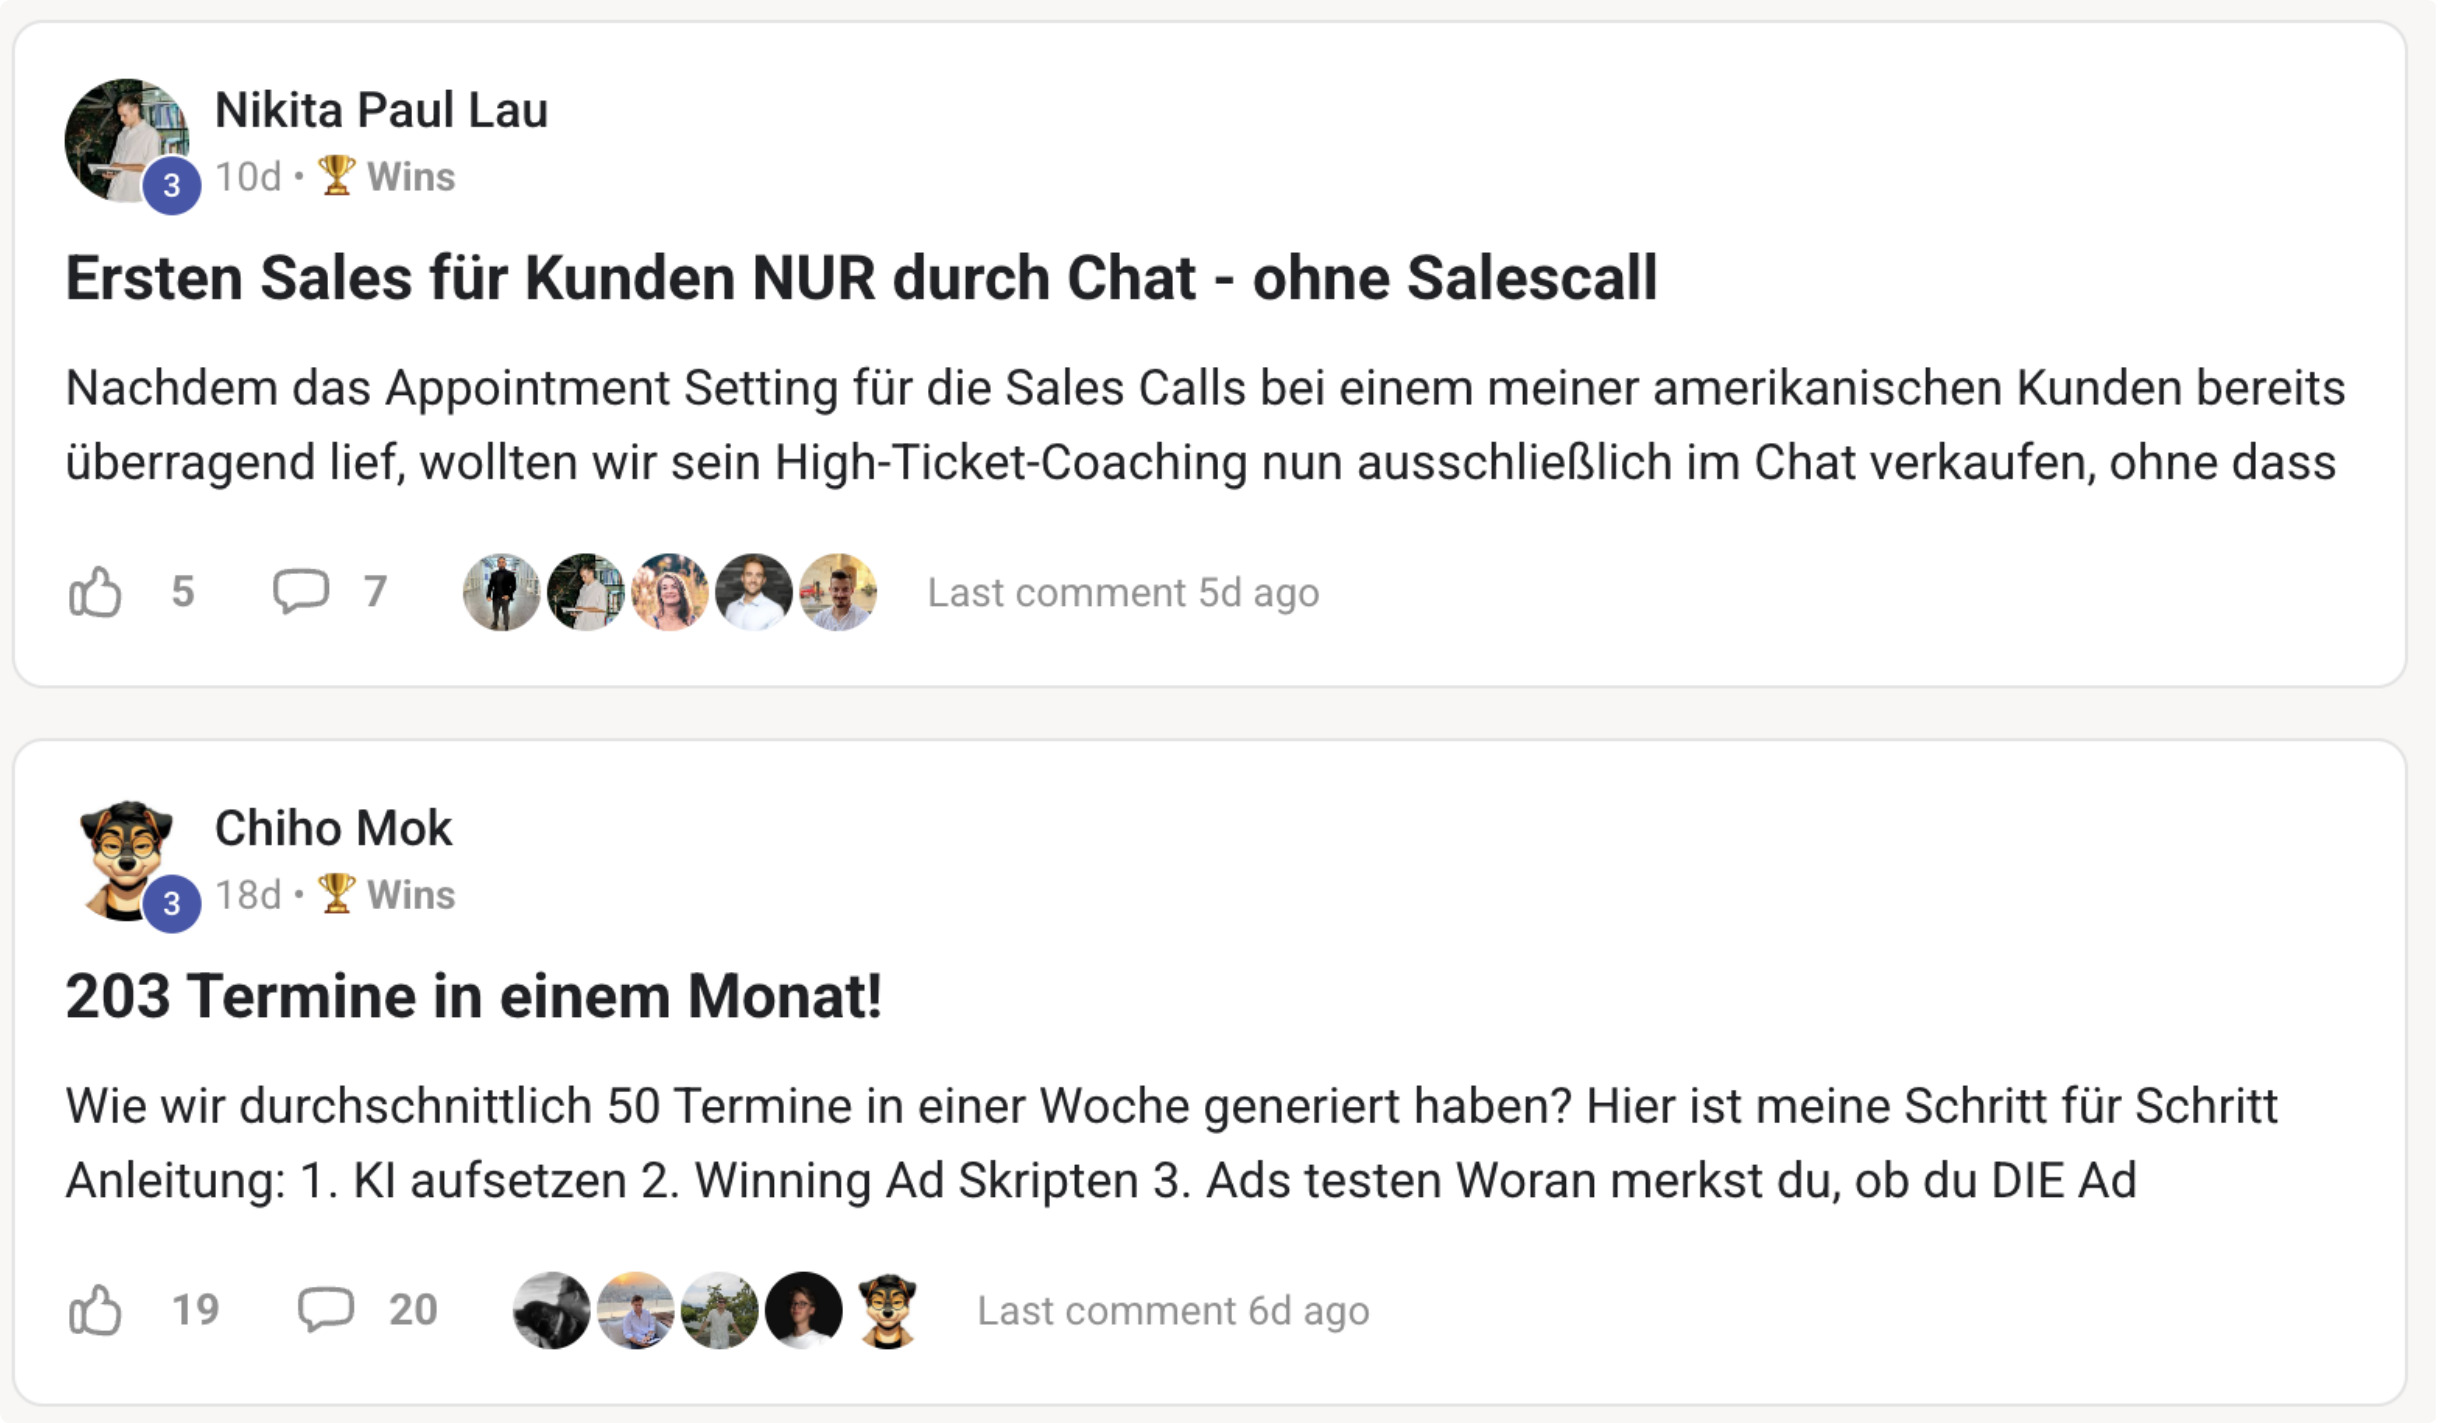The height and width of the screenshot is (1423, 2438).
Task: Click dog commenter avatar on second post
Action: pos(887,1310)
